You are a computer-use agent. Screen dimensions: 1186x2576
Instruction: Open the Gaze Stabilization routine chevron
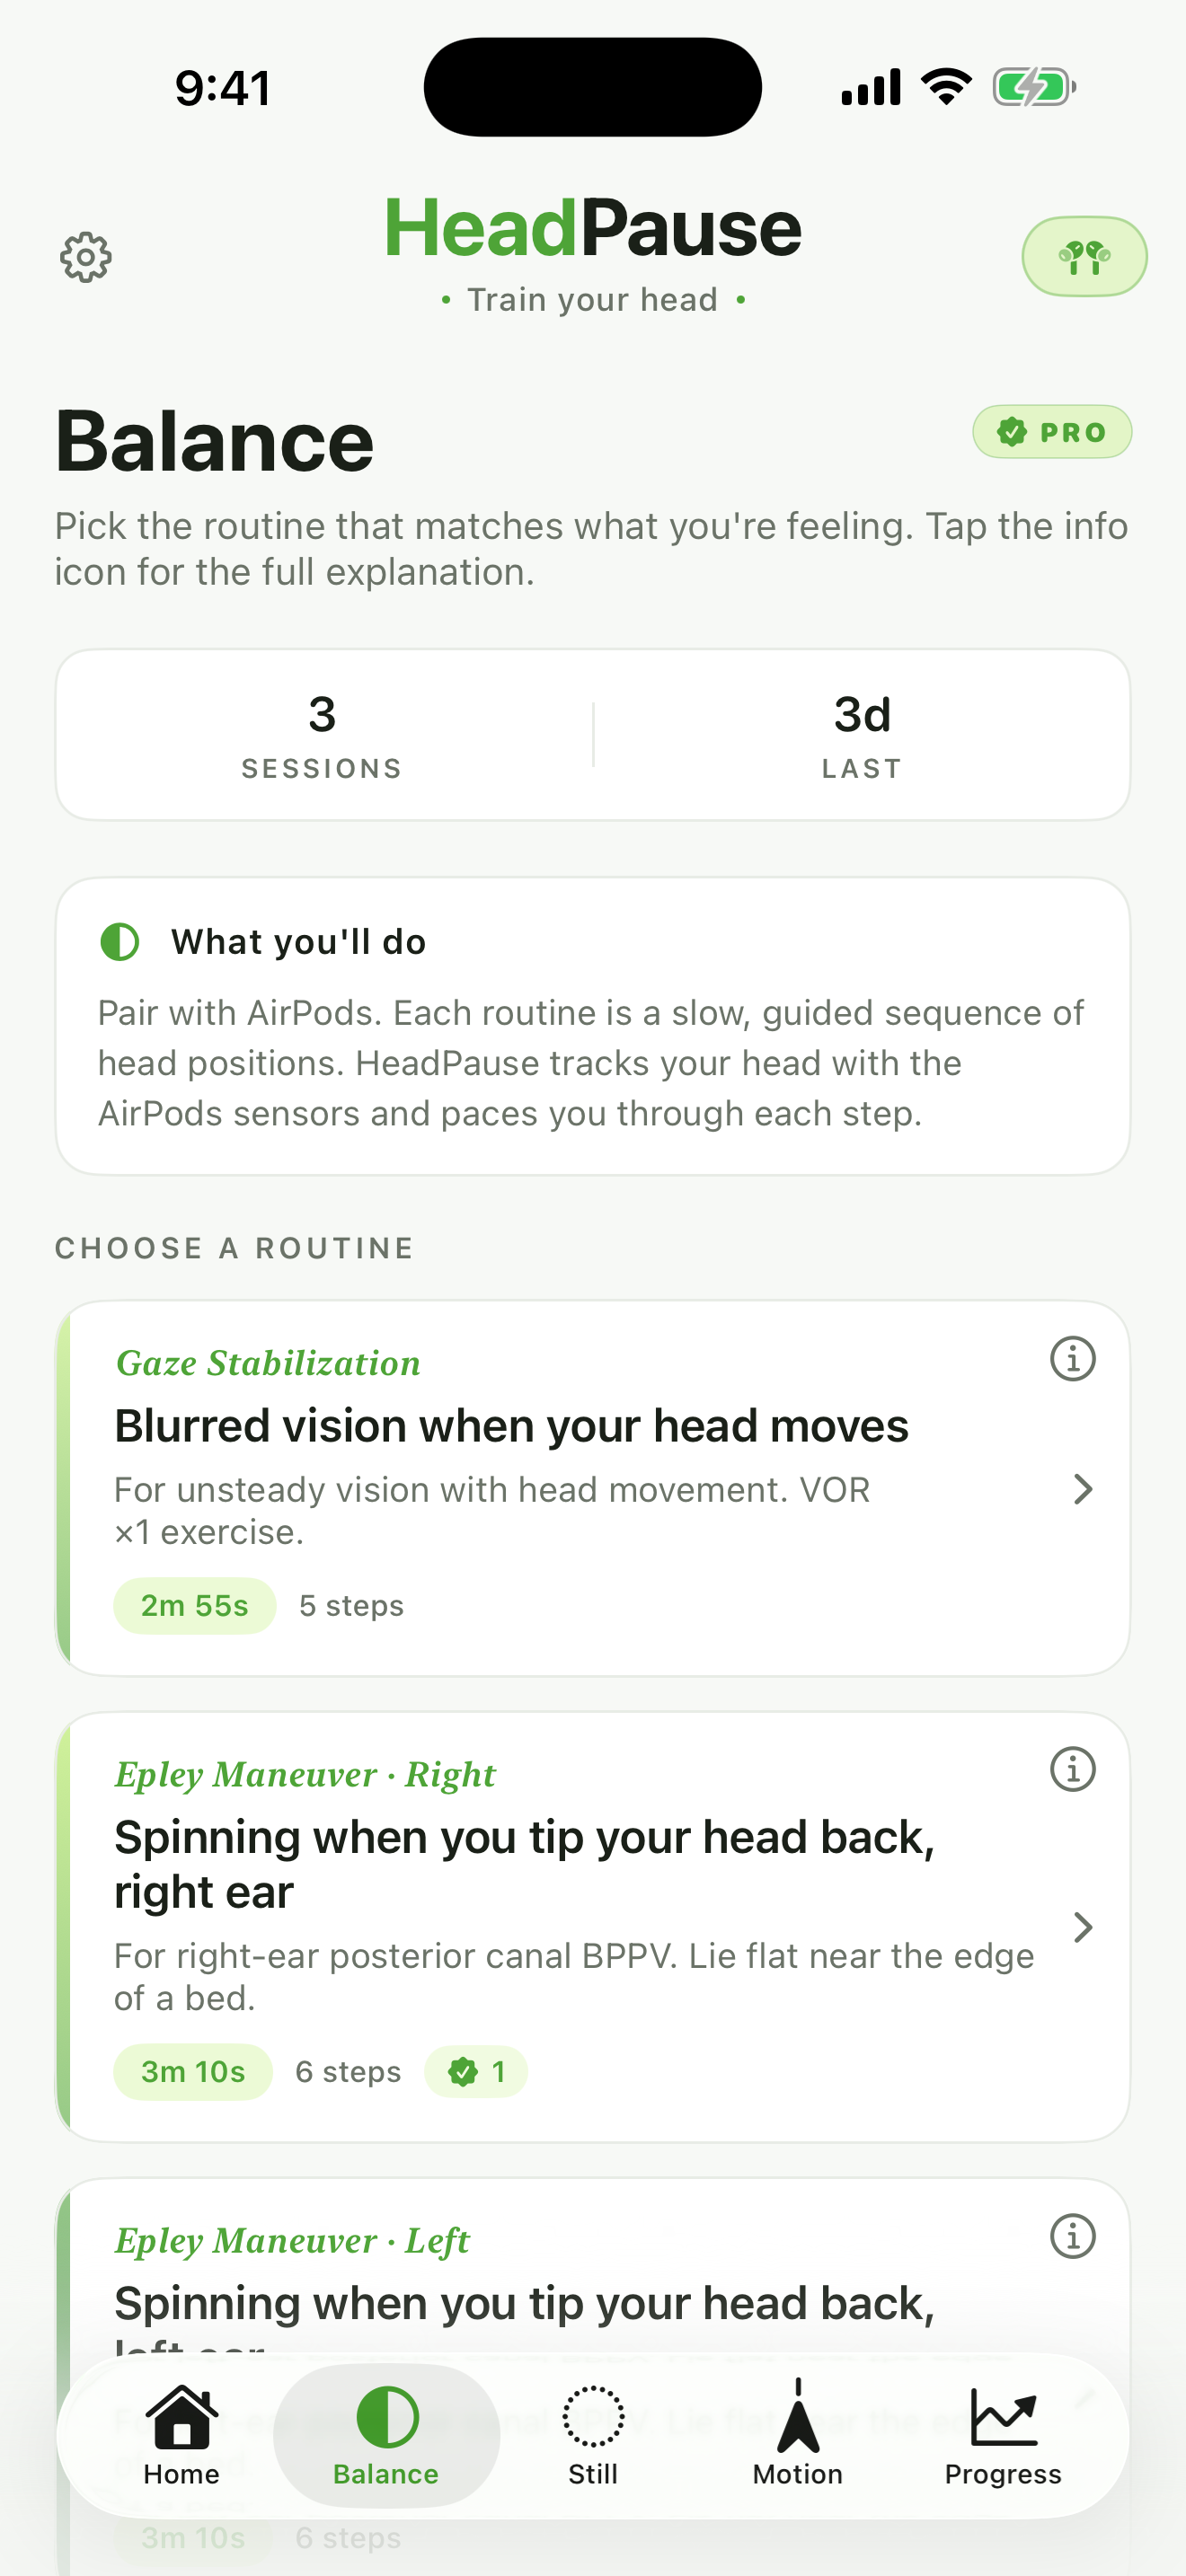coord(1082,1489)
